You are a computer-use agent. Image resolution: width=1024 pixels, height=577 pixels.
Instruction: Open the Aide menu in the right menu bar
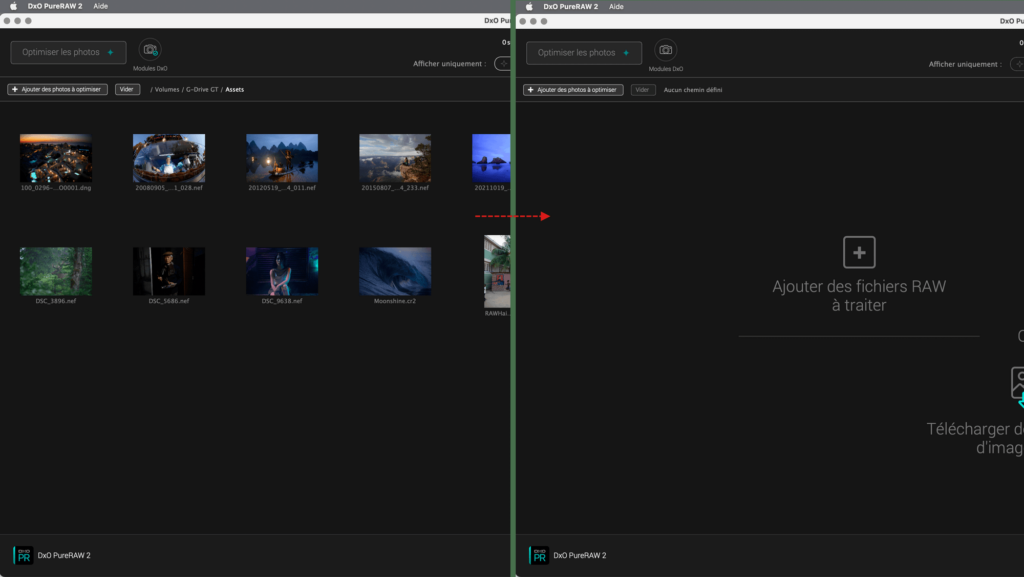pos(616,7)
